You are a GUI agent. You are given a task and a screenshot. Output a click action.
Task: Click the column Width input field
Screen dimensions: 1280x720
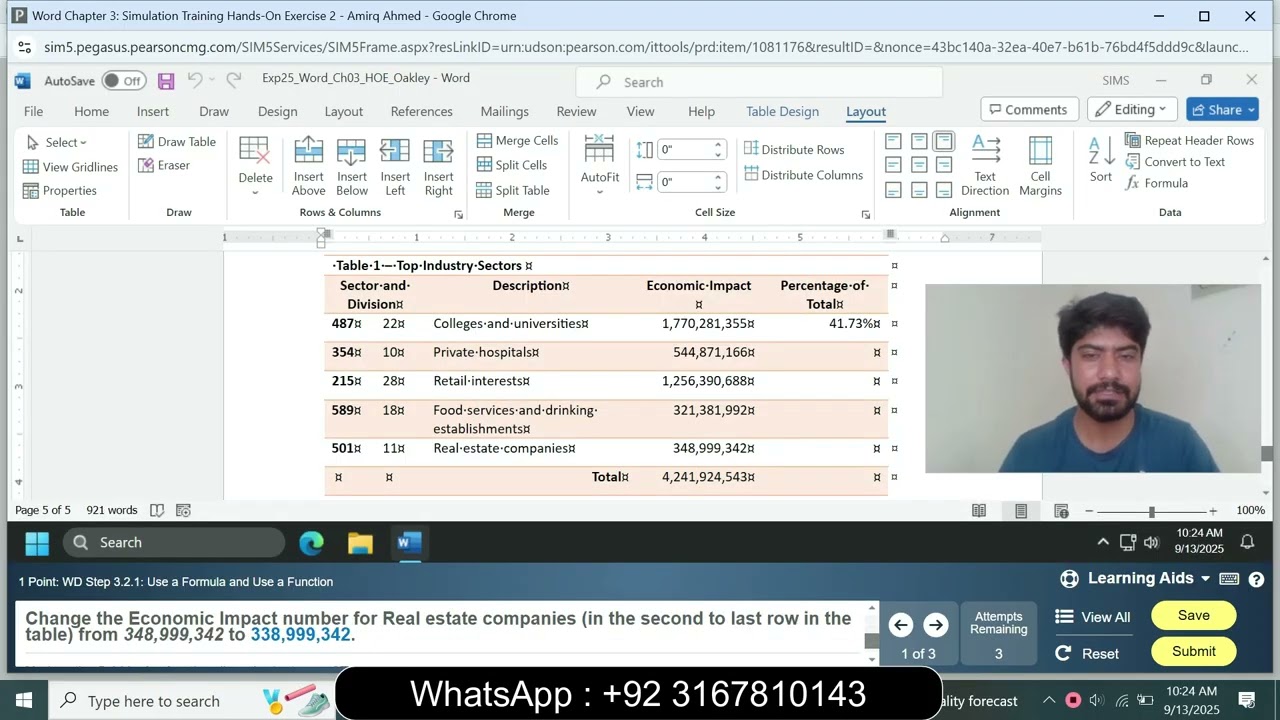click(x=684, y=182)
